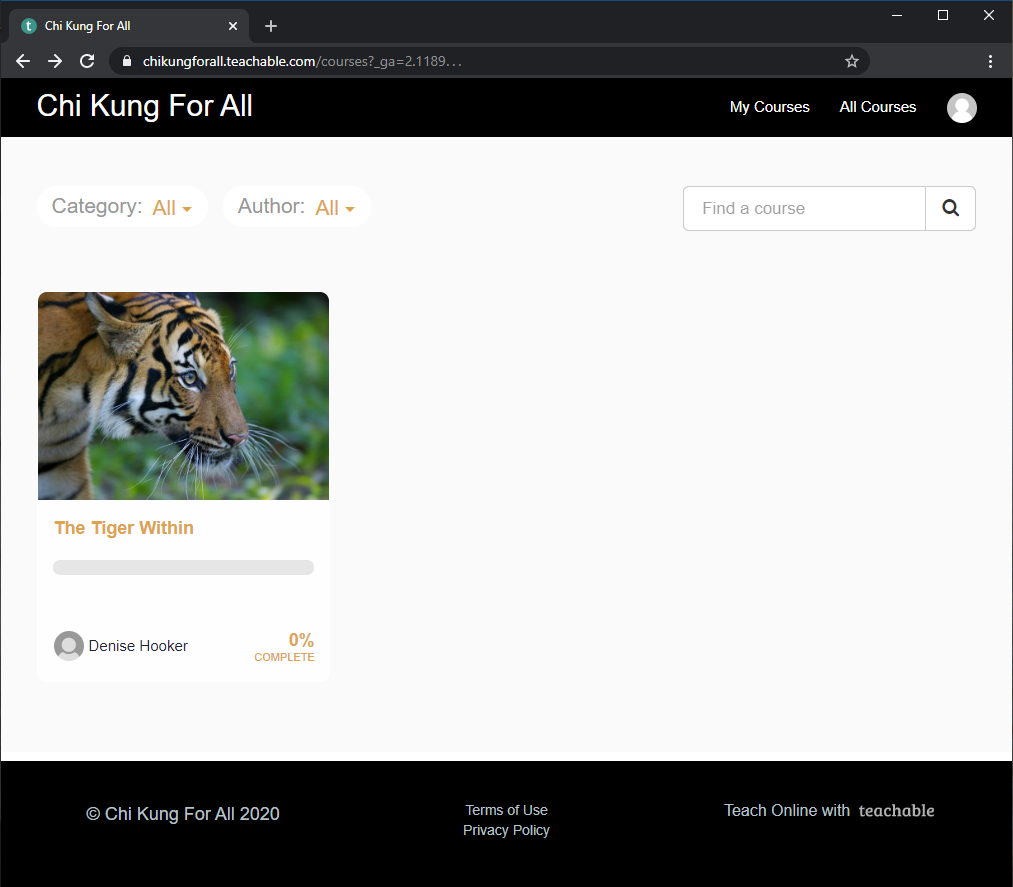Screen dimensions: 1013x887
Task: Close the Chi Kung For All tab
Action: pos(233,26)
